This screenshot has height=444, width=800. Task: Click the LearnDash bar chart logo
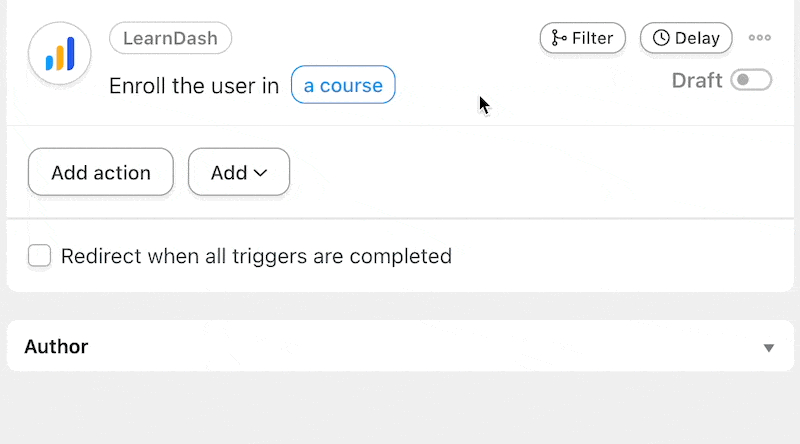(60, 53)
